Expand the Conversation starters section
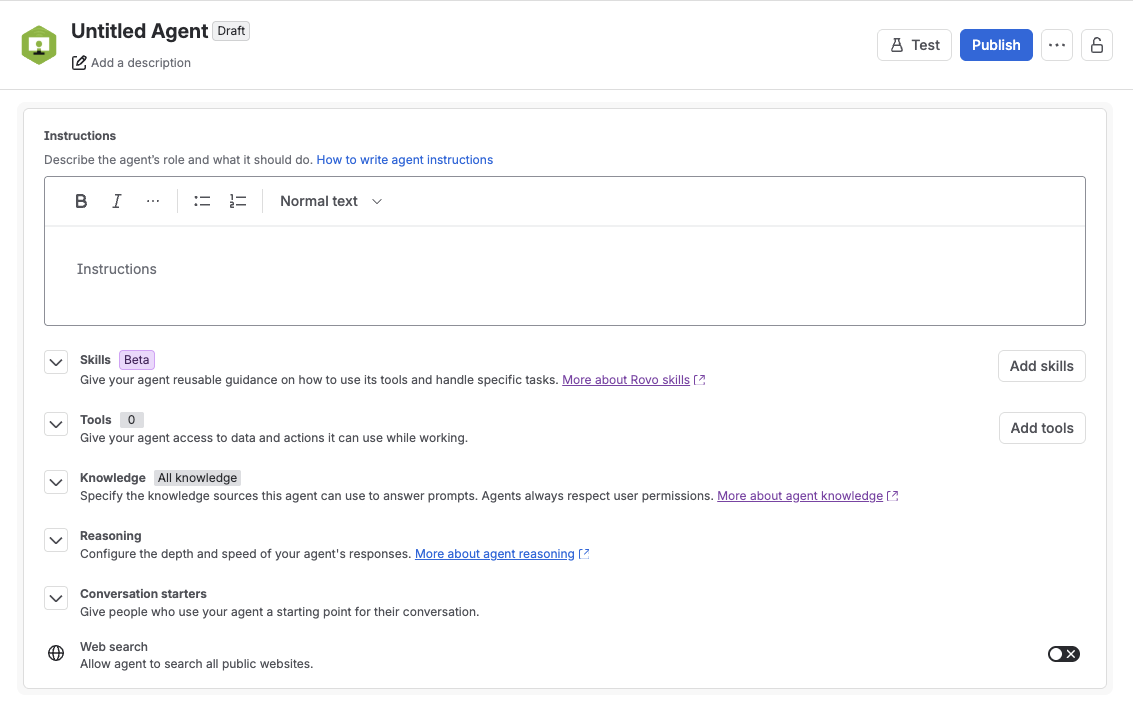 point(56,598)
